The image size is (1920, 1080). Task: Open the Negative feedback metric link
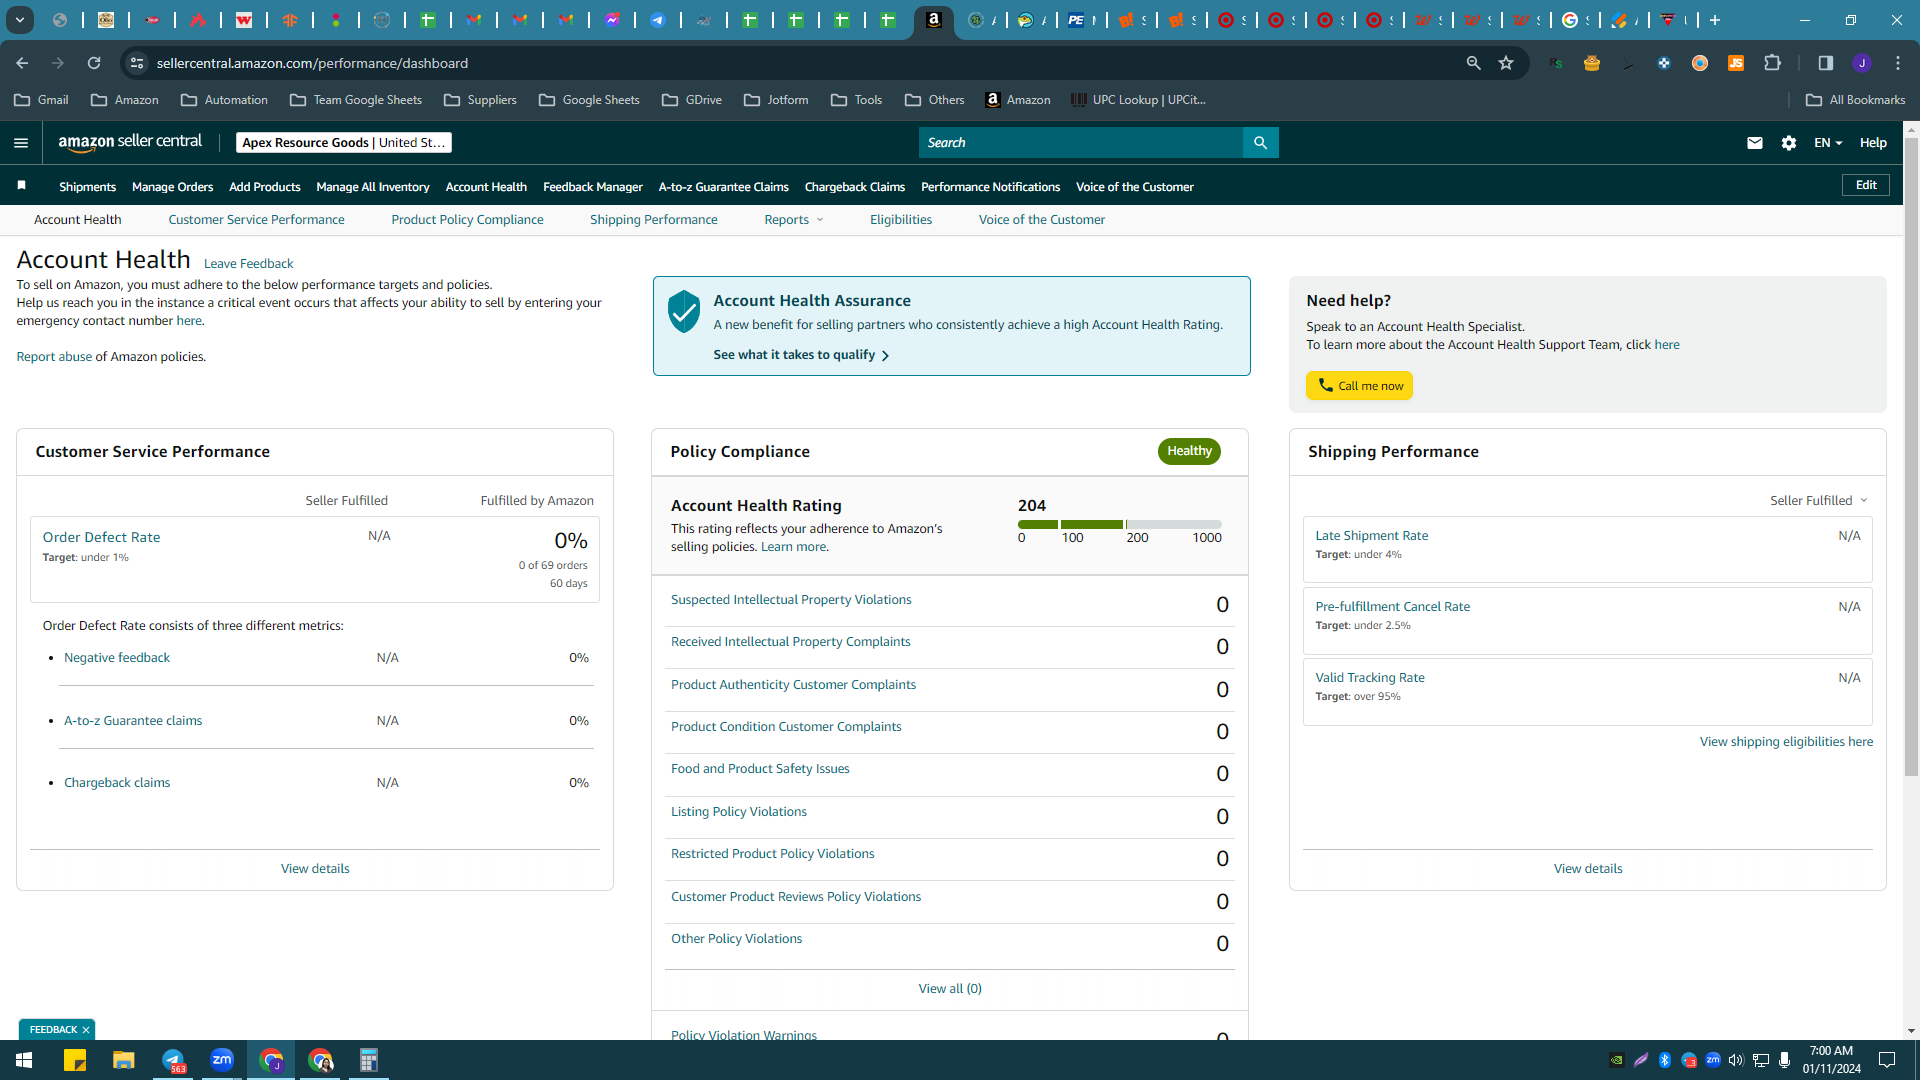(117, 658)
